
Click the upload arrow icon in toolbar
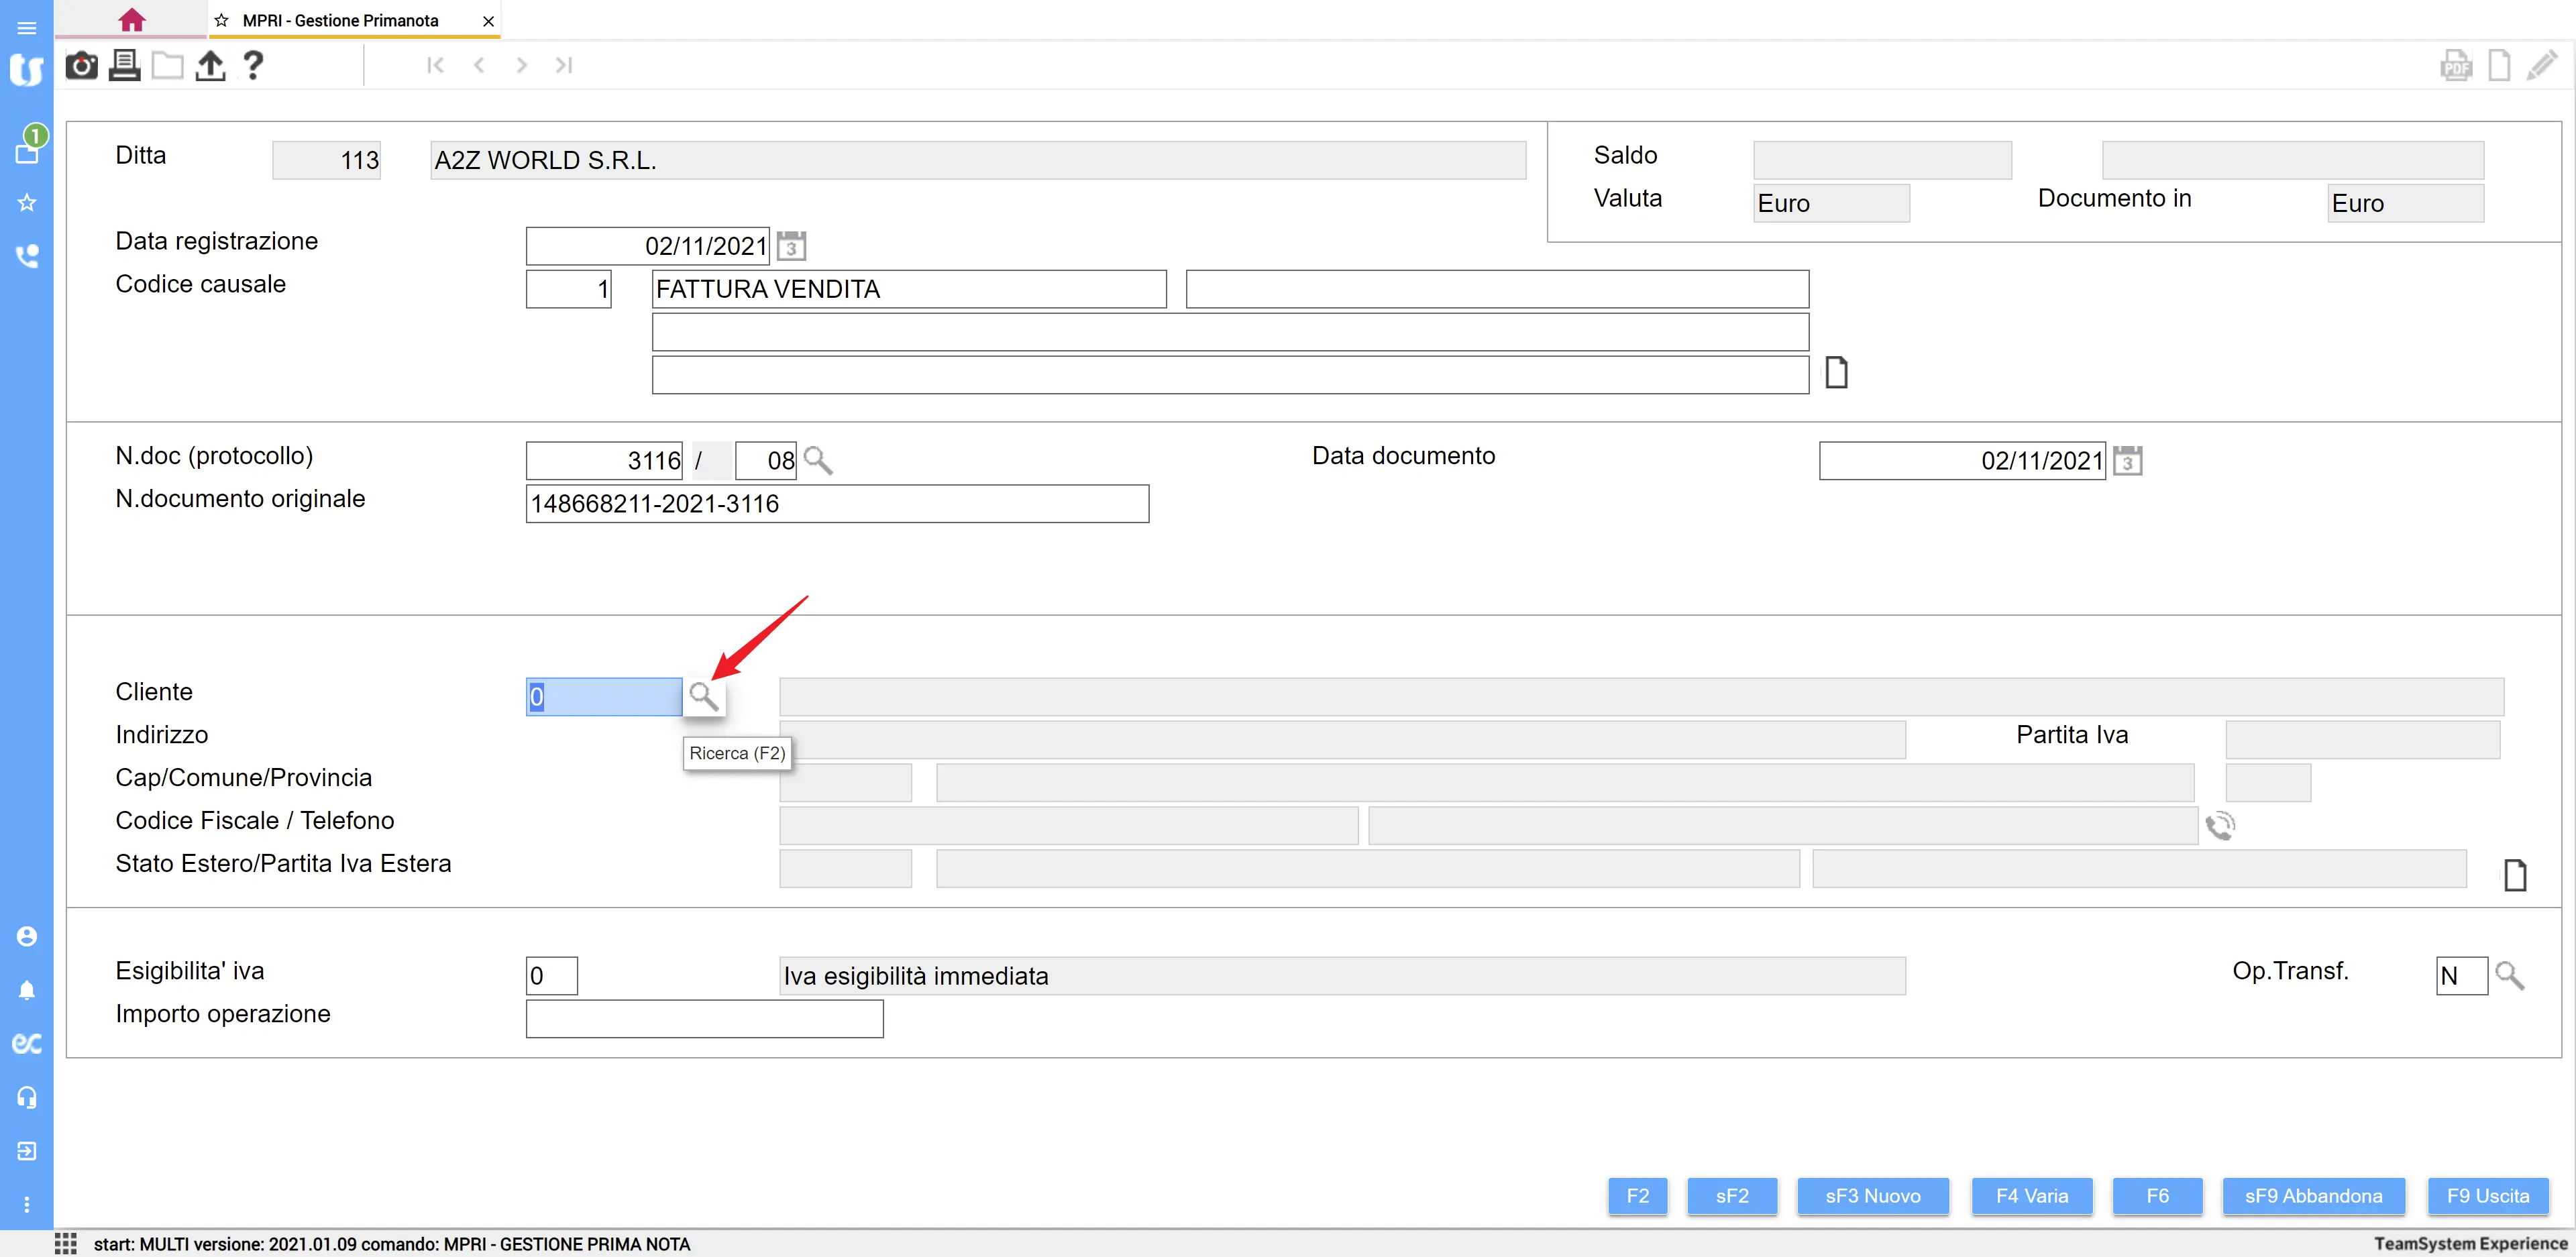pos(210,66)
